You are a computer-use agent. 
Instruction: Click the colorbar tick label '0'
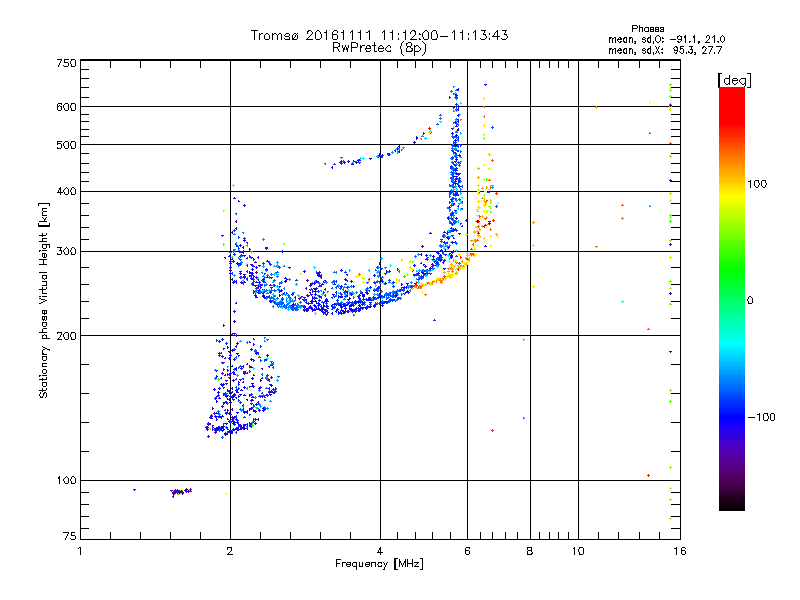tap(750, 301)
